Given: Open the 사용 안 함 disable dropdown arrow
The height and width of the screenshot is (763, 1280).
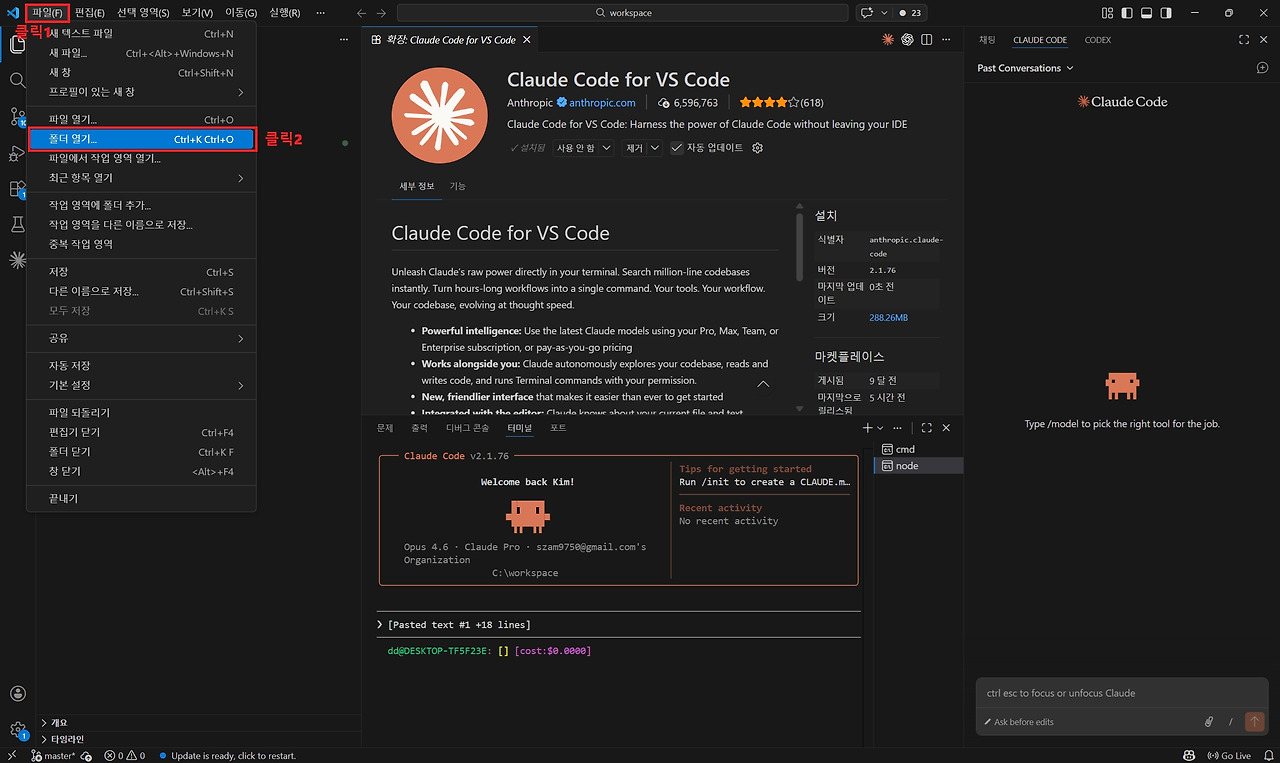Looking at the screenshot, I should (x=605, y=148).
